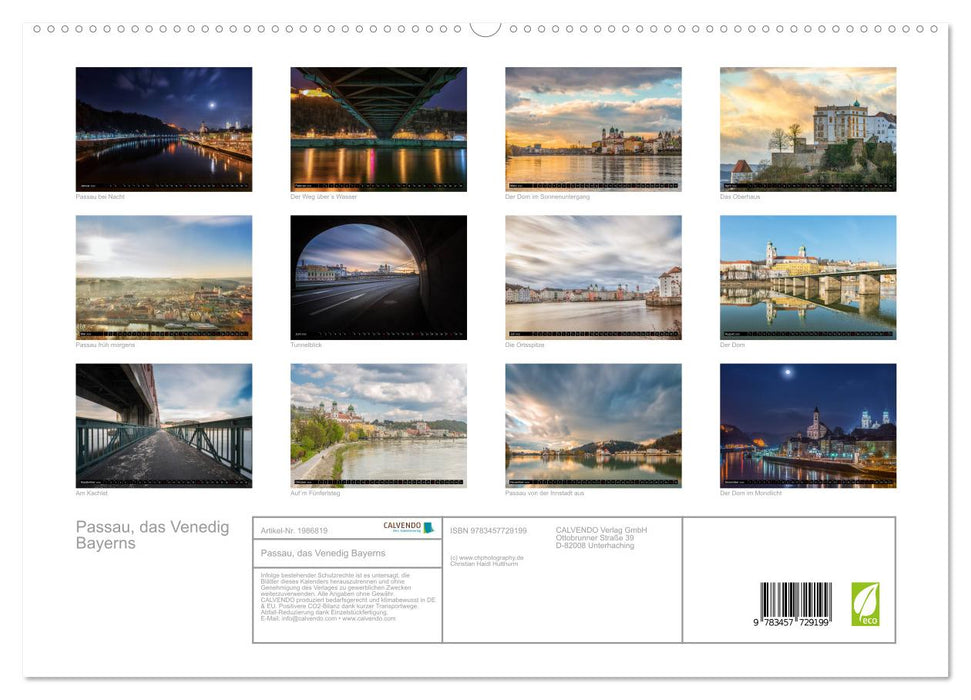Open the "Das Oberhaus" month image
Screen dimensions: 971x700
tap(807, 128)
